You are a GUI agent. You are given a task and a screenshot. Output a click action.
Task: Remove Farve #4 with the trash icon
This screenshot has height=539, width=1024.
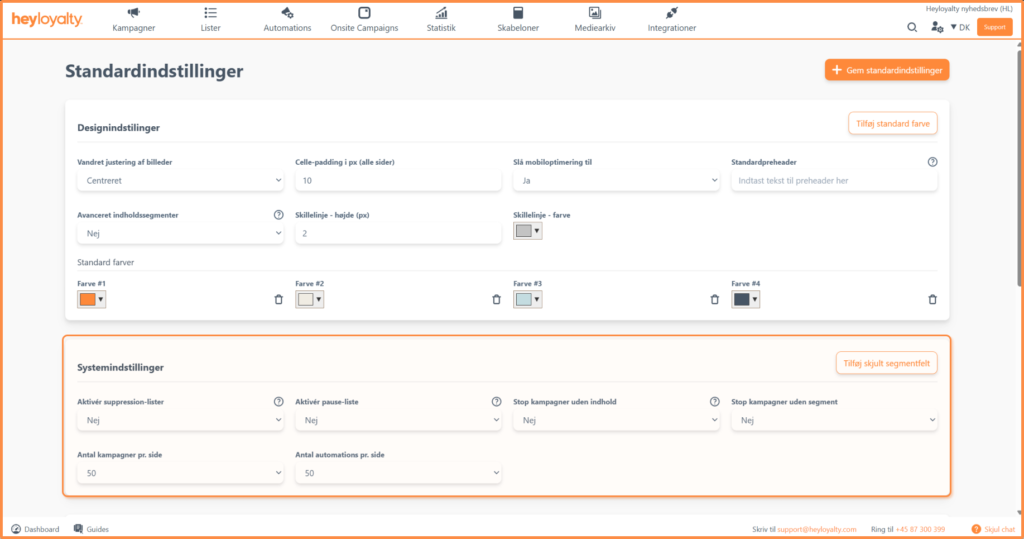click(x=932, y=299)
